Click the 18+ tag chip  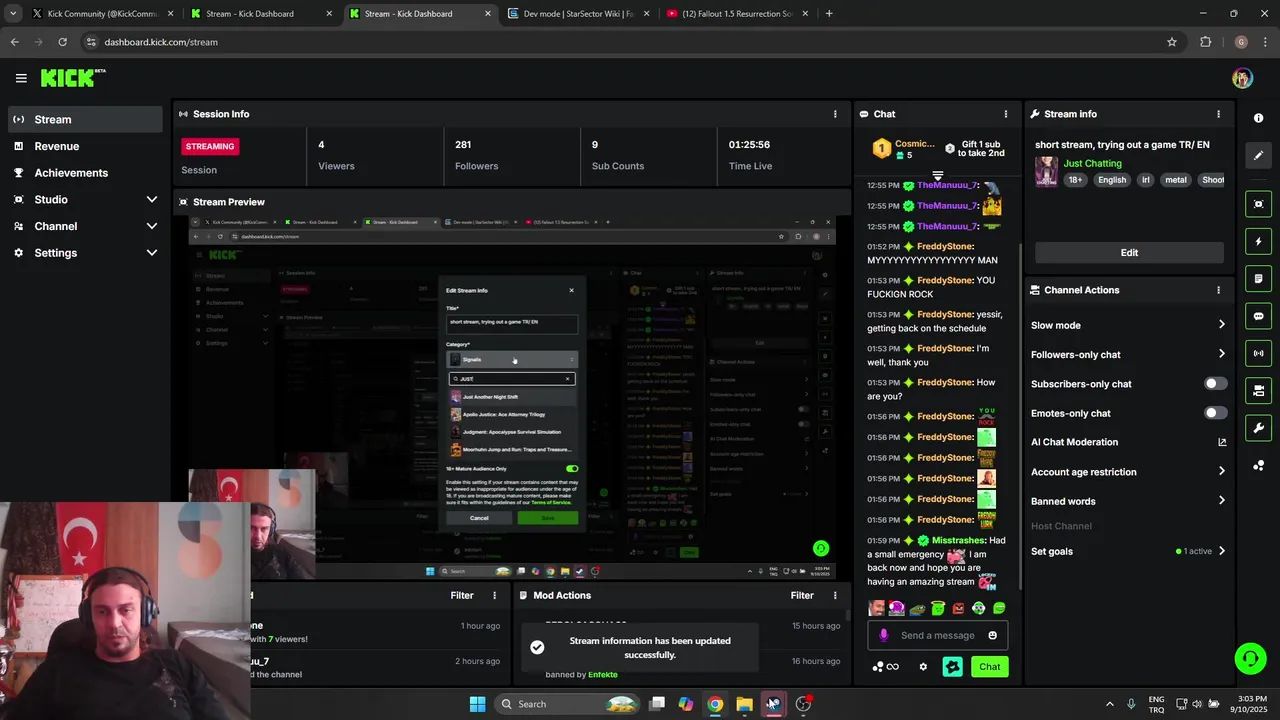click(1075, 180)
